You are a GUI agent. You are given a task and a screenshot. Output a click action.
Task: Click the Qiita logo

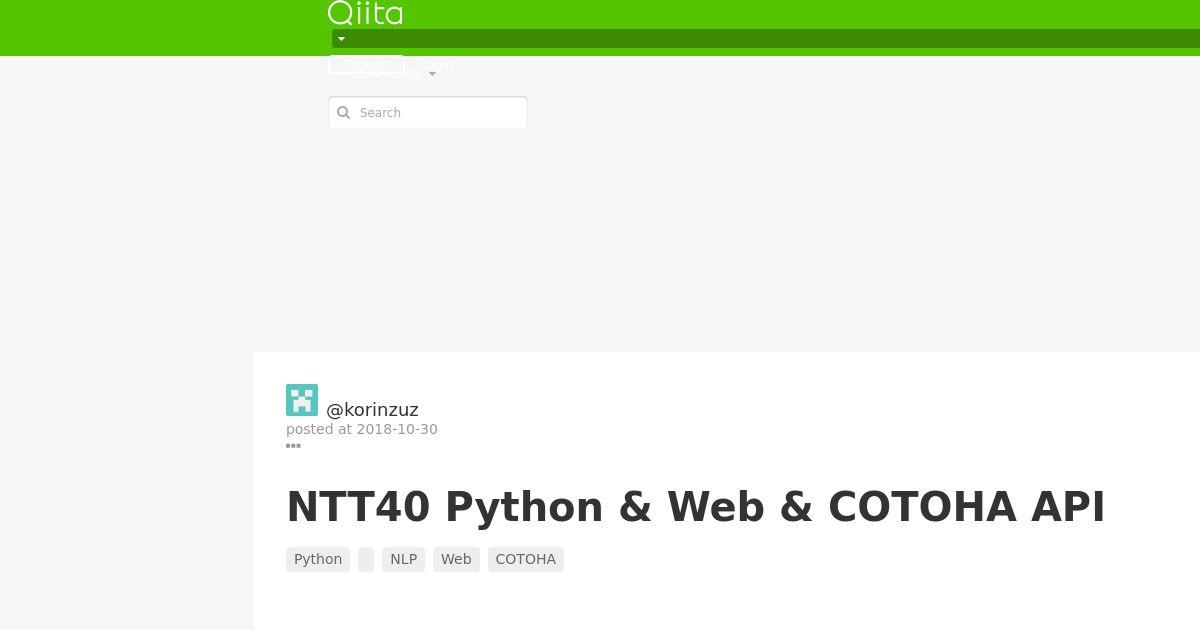pyautogui.click(x=365, y=13)
